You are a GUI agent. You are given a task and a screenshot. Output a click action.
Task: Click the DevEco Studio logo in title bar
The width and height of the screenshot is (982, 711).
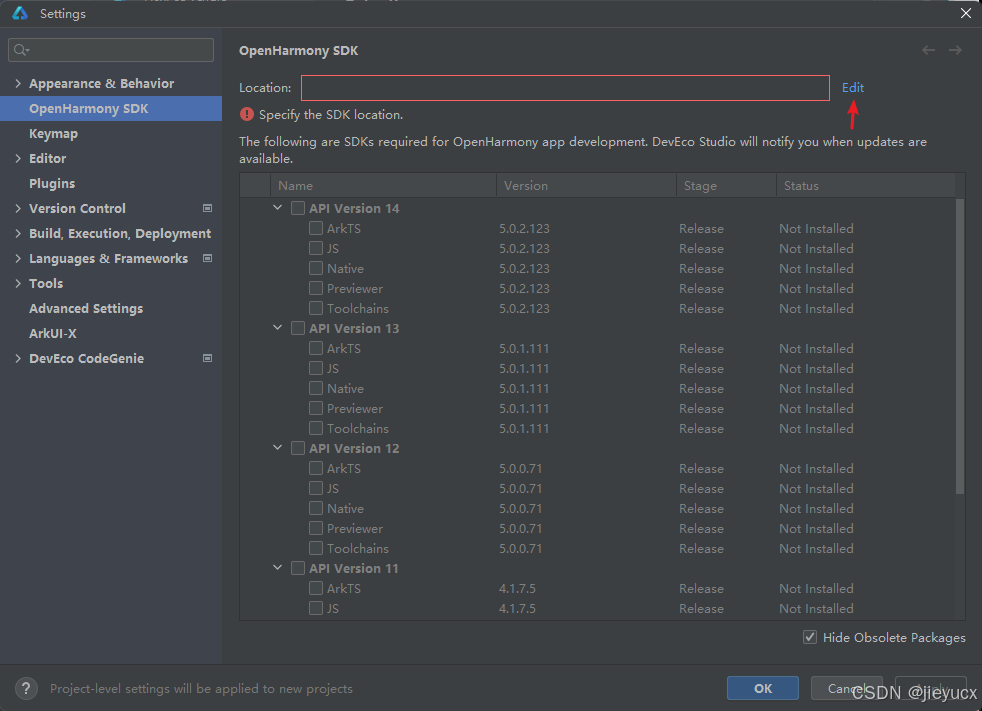[20, 13]
